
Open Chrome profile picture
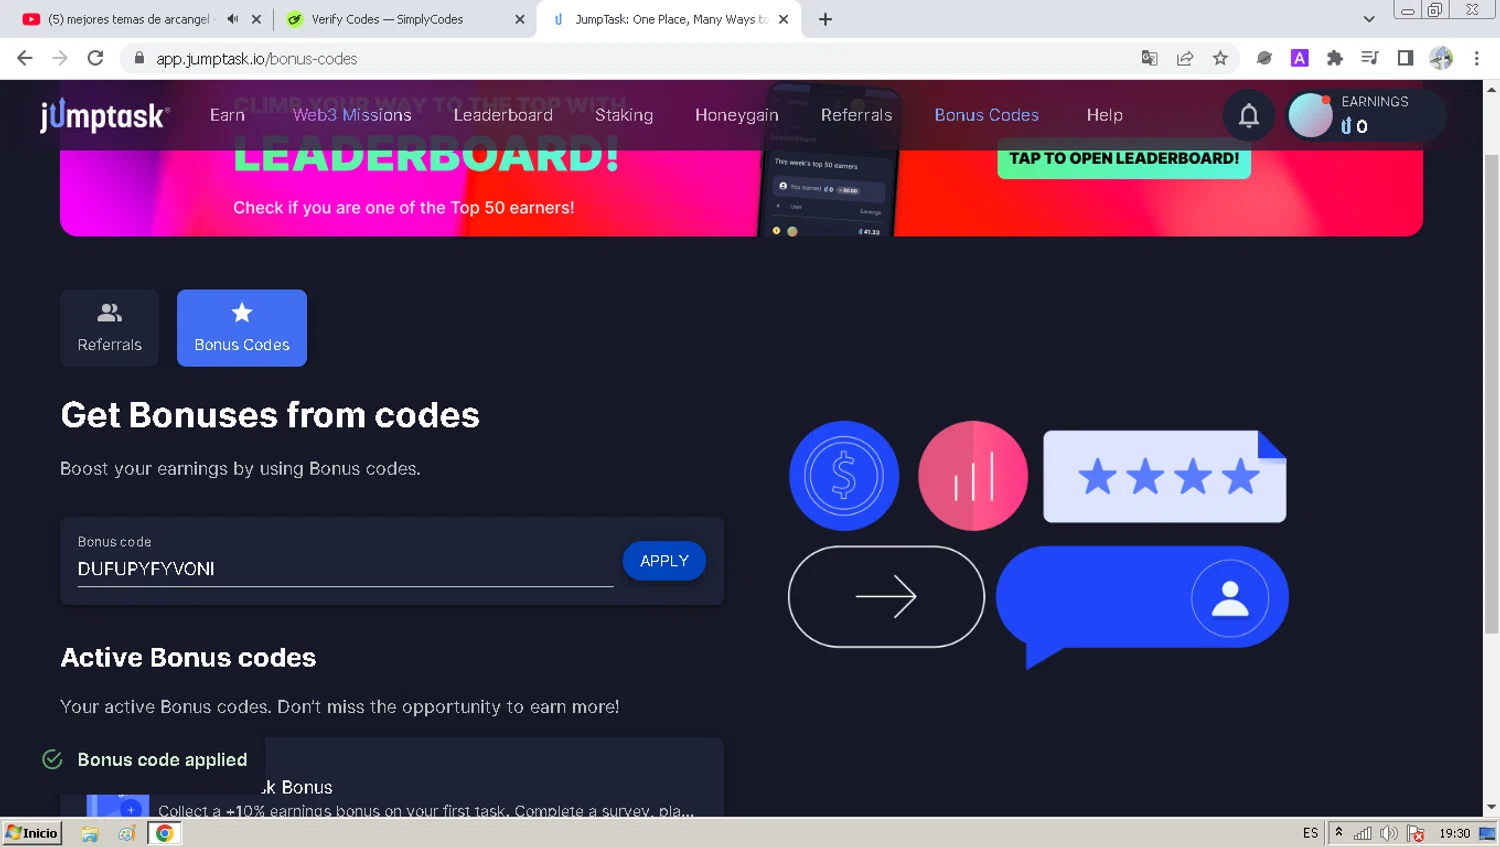[x=1441, y=58]
